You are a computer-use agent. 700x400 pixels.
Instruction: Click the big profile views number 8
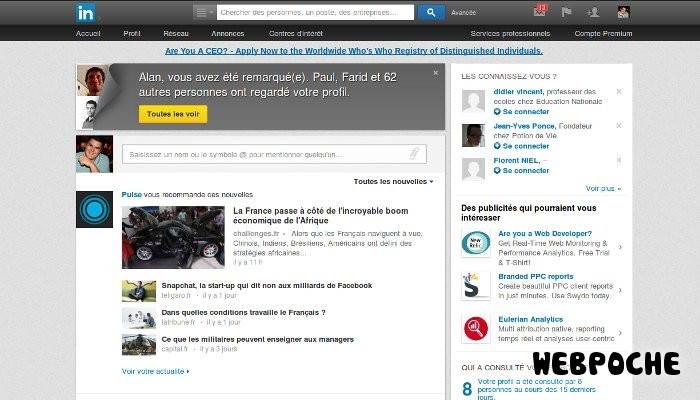[x=467, y=389]
